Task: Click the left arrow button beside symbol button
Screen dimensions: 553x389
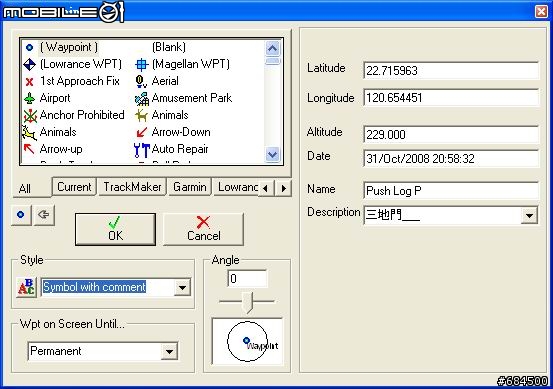Action: click(44, 214)
